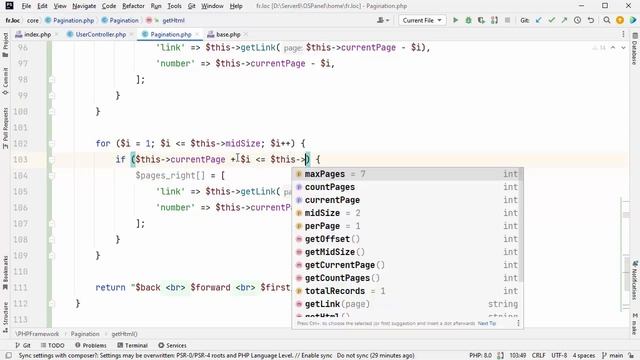
Task: Change PHP 8.0 language level
Action: (x=480, y=356)
